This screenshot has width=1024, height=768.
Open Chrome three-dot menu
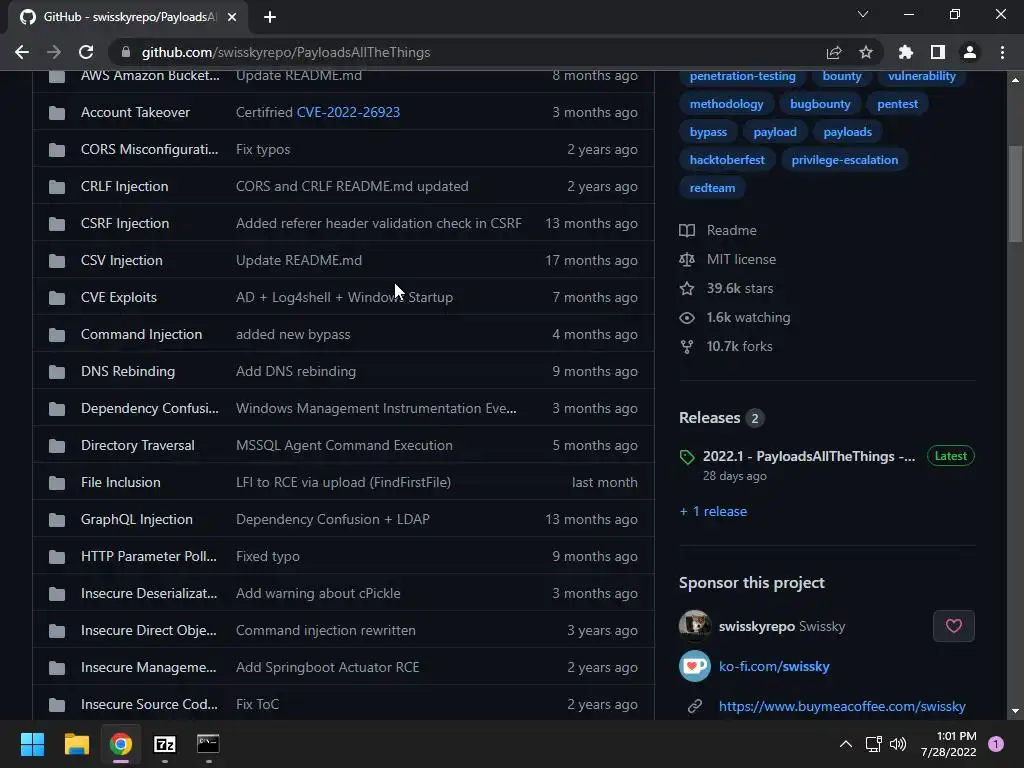(x=1002, y=52)
